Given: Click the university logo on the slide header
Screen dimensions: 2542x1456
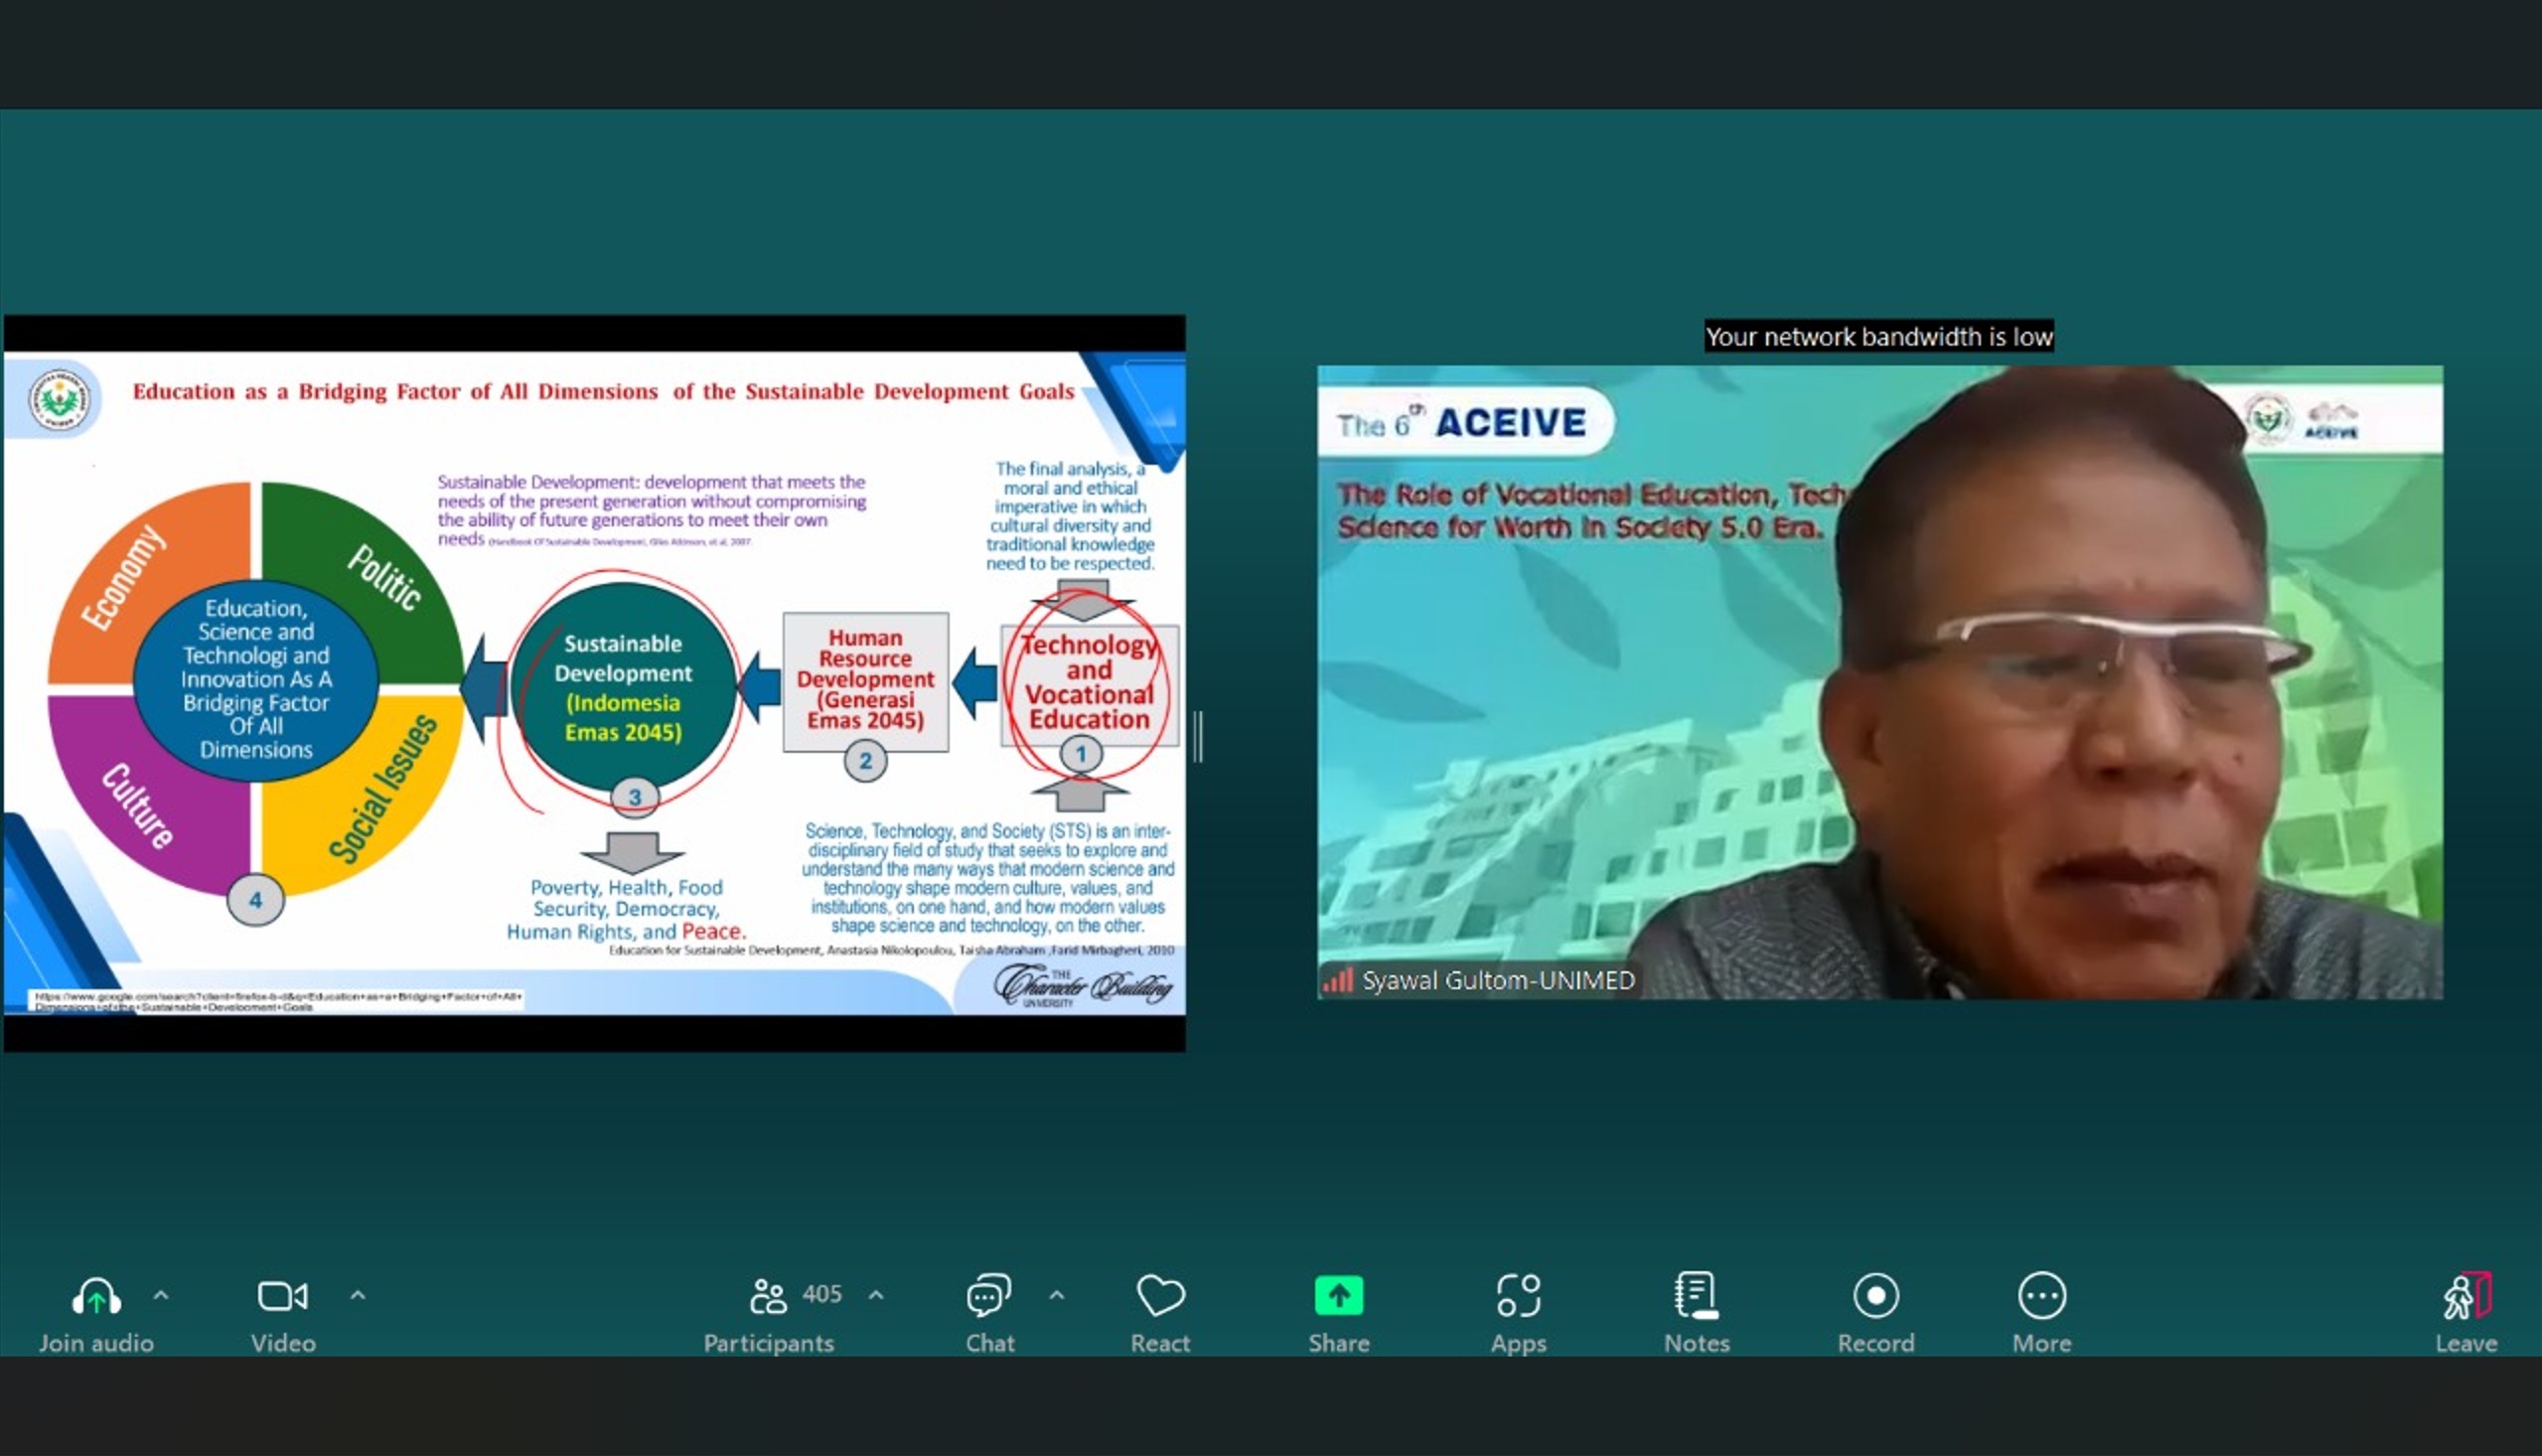Looking at the screenshot, I should 59,399.
